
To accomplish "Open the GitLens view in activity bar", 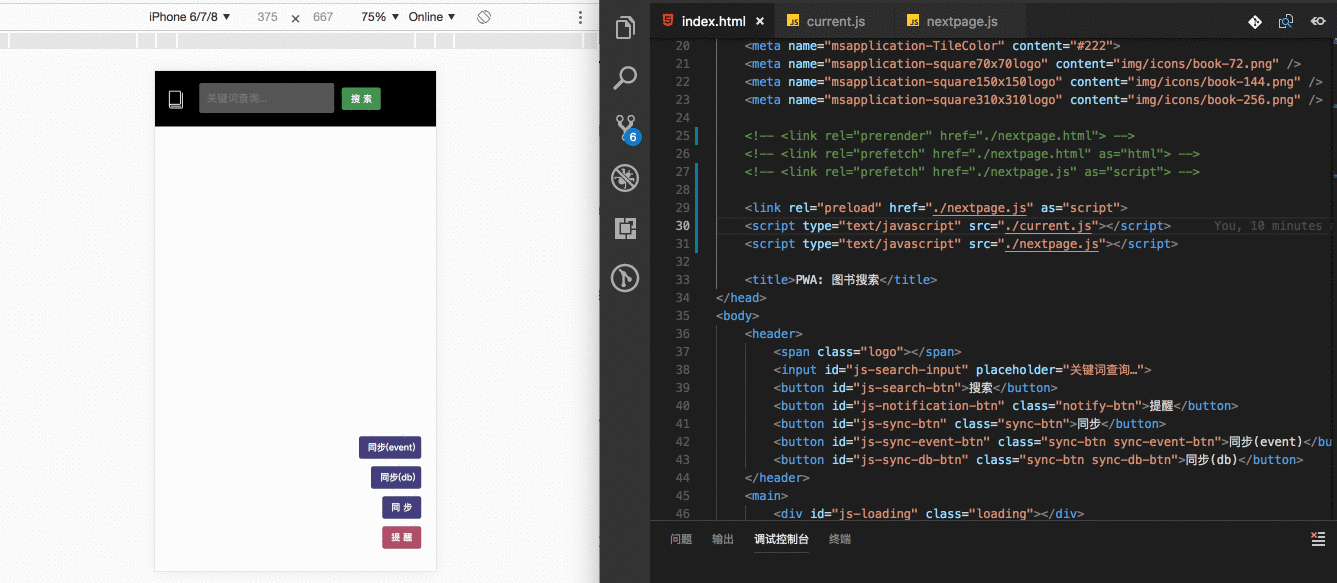I will pos(625,277).
